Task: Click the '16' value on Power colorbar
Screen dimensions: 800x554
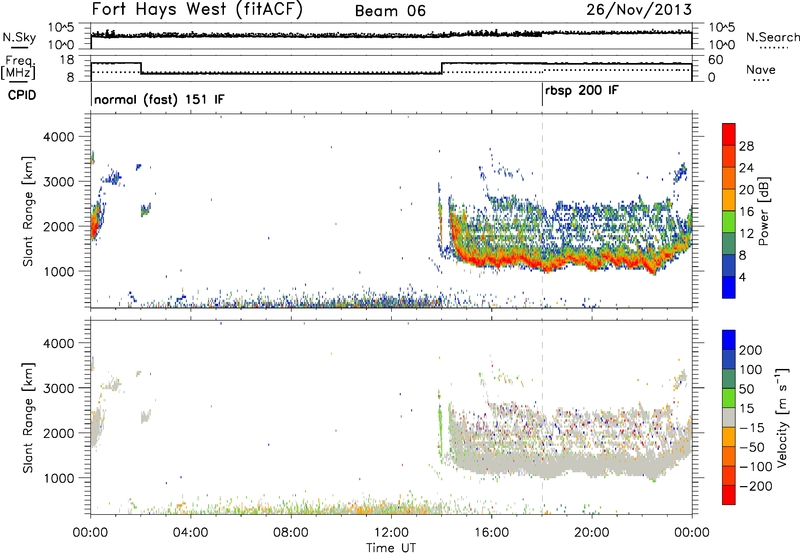Action: 746,212
